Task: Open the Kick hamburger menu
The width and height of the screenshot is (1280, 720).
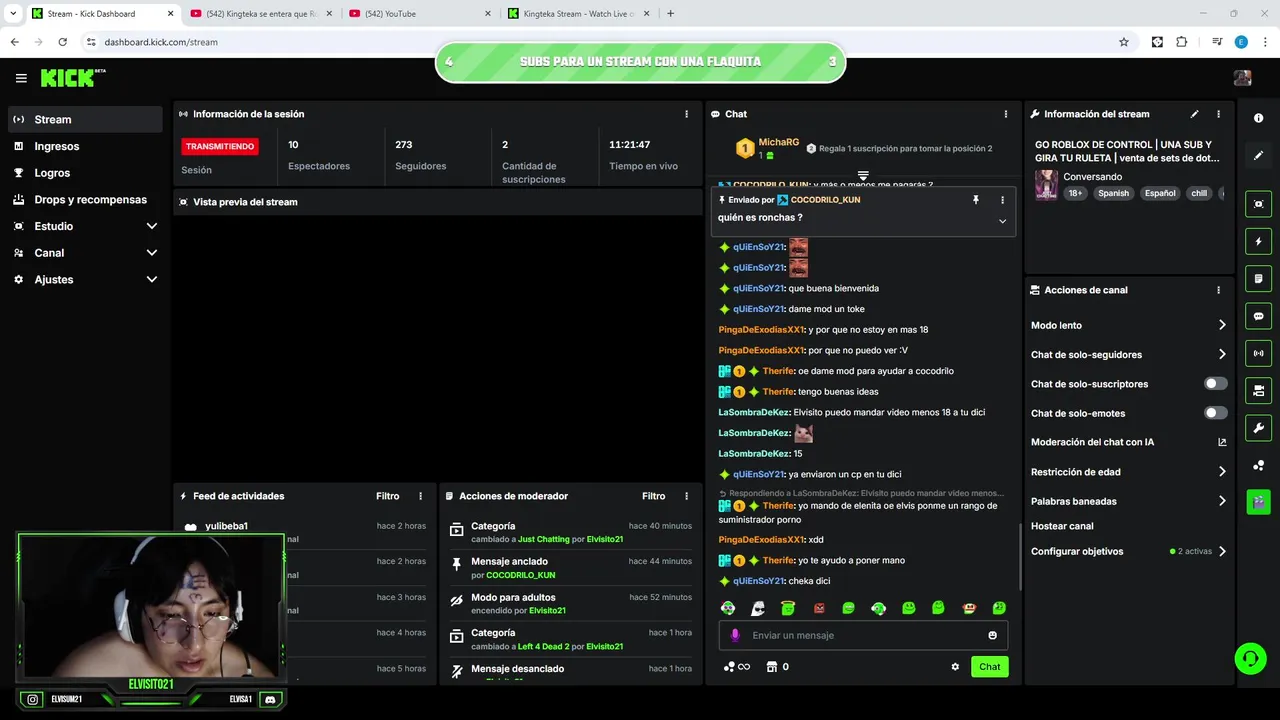Action: tap(21, 78)
